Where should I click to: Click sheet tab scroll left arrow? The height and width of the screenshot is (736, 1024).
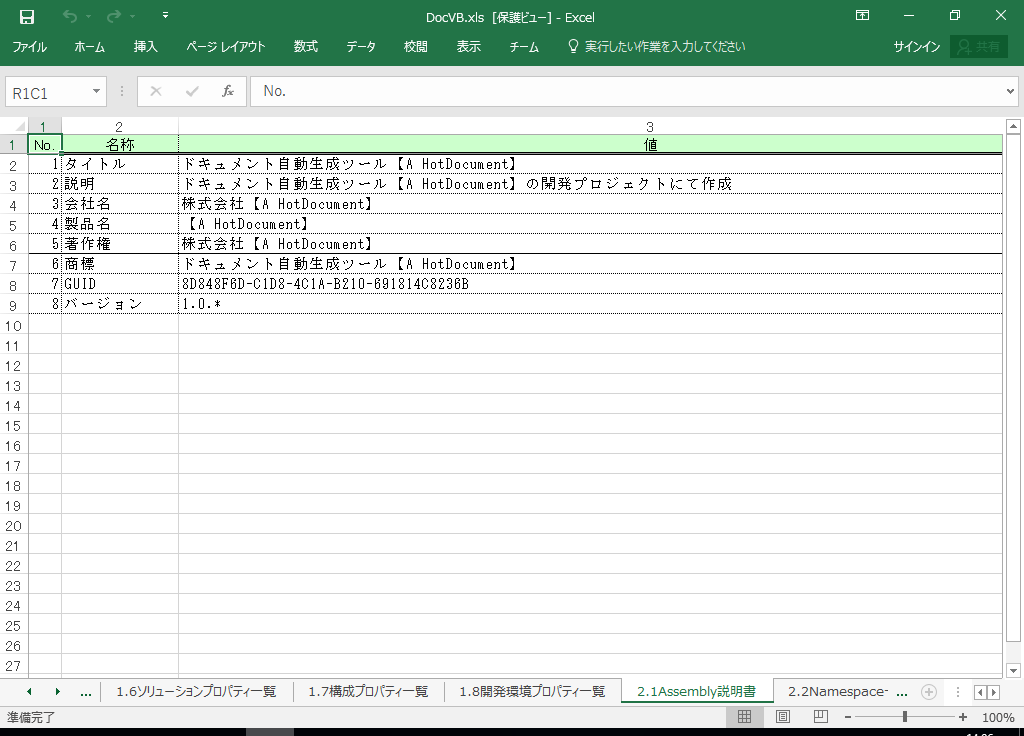click(x=29, y=691)
